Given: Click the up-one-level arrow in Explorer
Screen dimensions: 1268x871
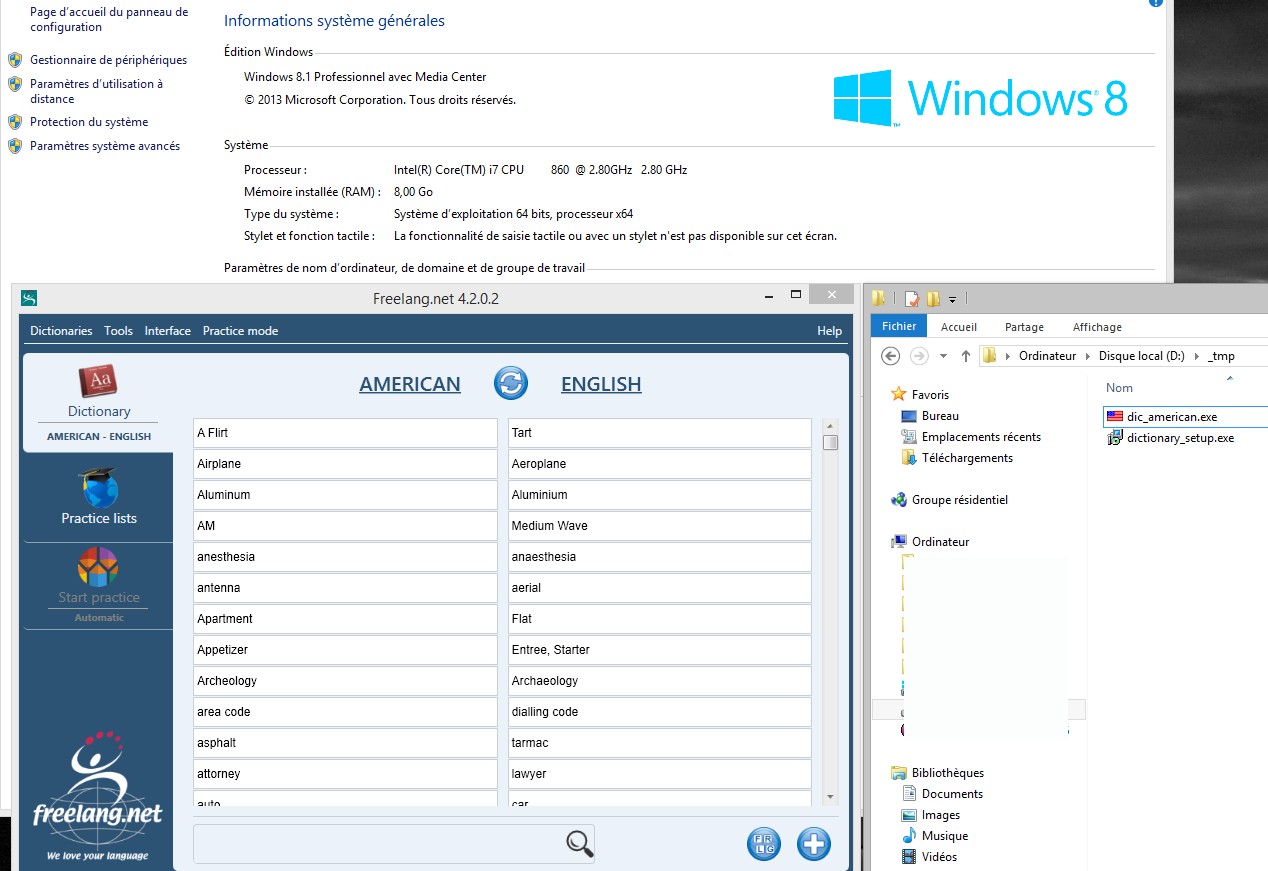Looking at the screenshot, I should (x=965, y=356).
